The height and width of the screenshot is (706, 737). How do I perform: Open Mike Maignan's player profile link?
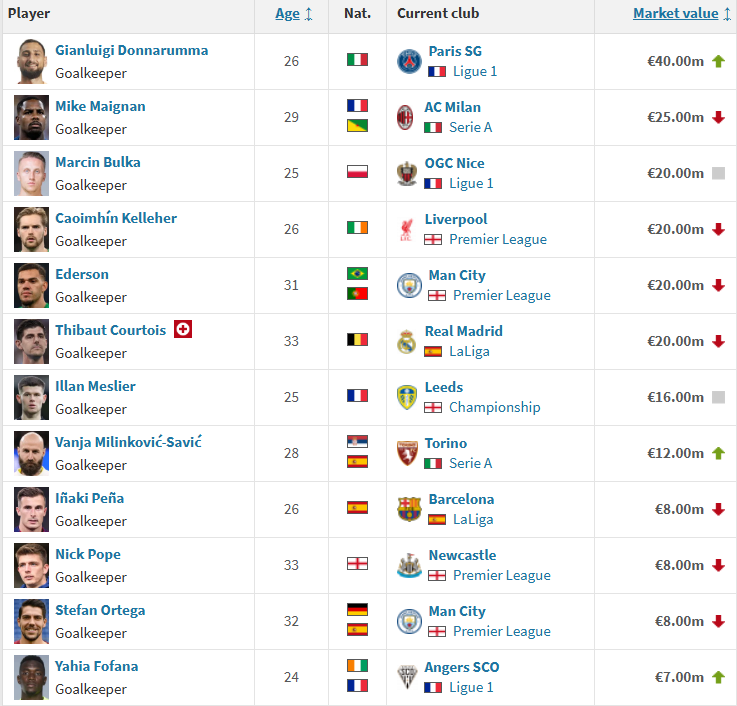coord(100,106)
